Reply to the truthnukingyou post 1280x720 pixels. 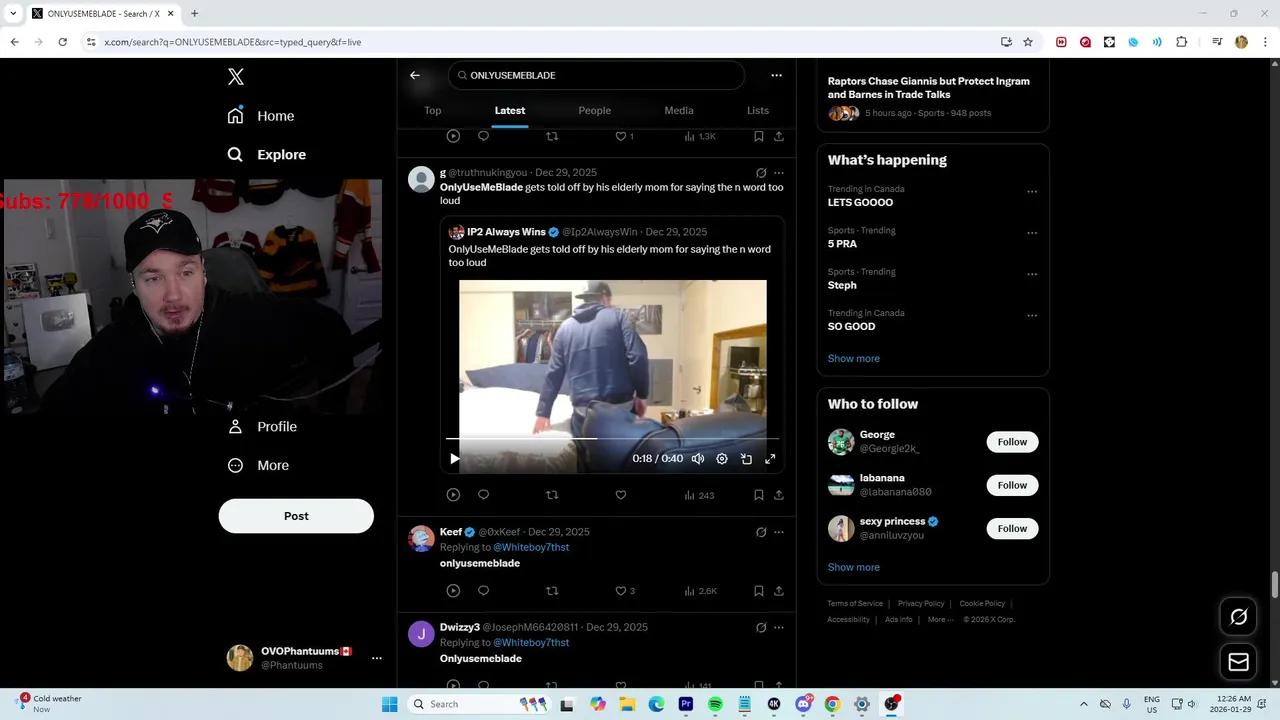pos(483,495)
